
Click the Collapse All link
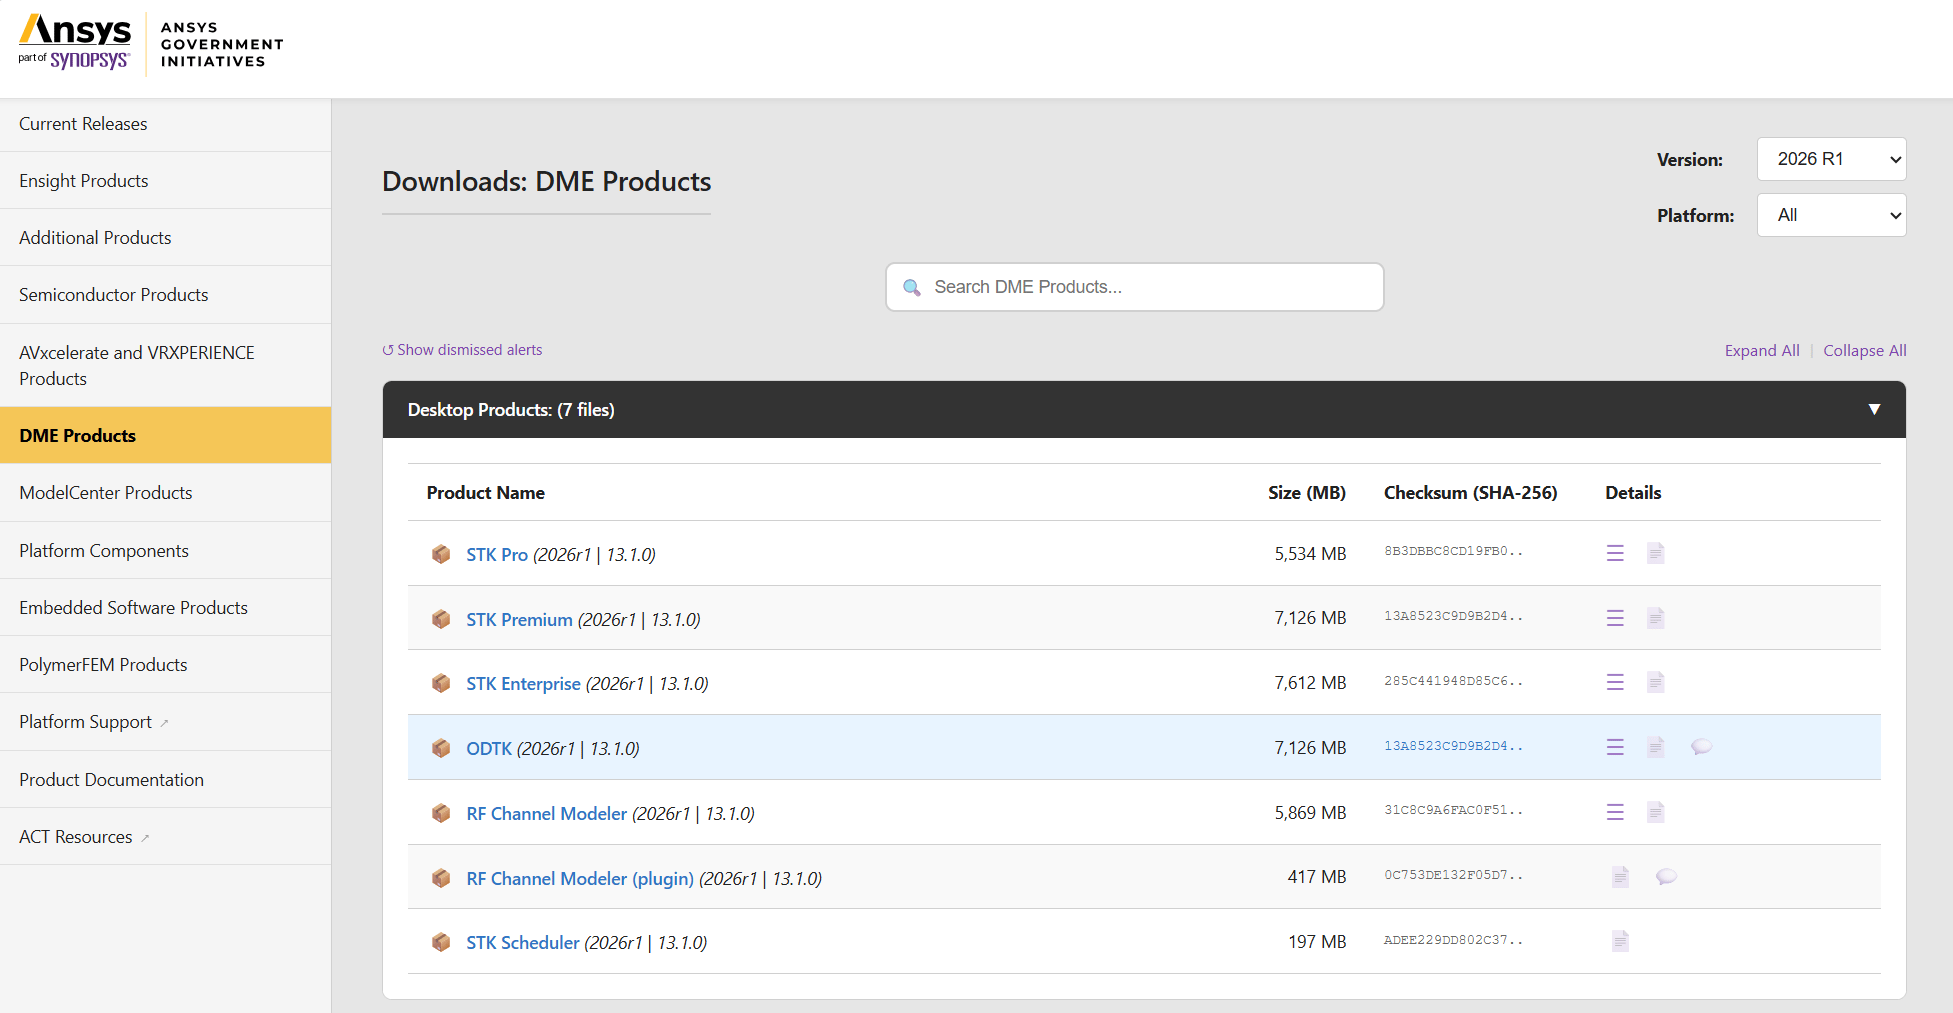click(1865, 351)
